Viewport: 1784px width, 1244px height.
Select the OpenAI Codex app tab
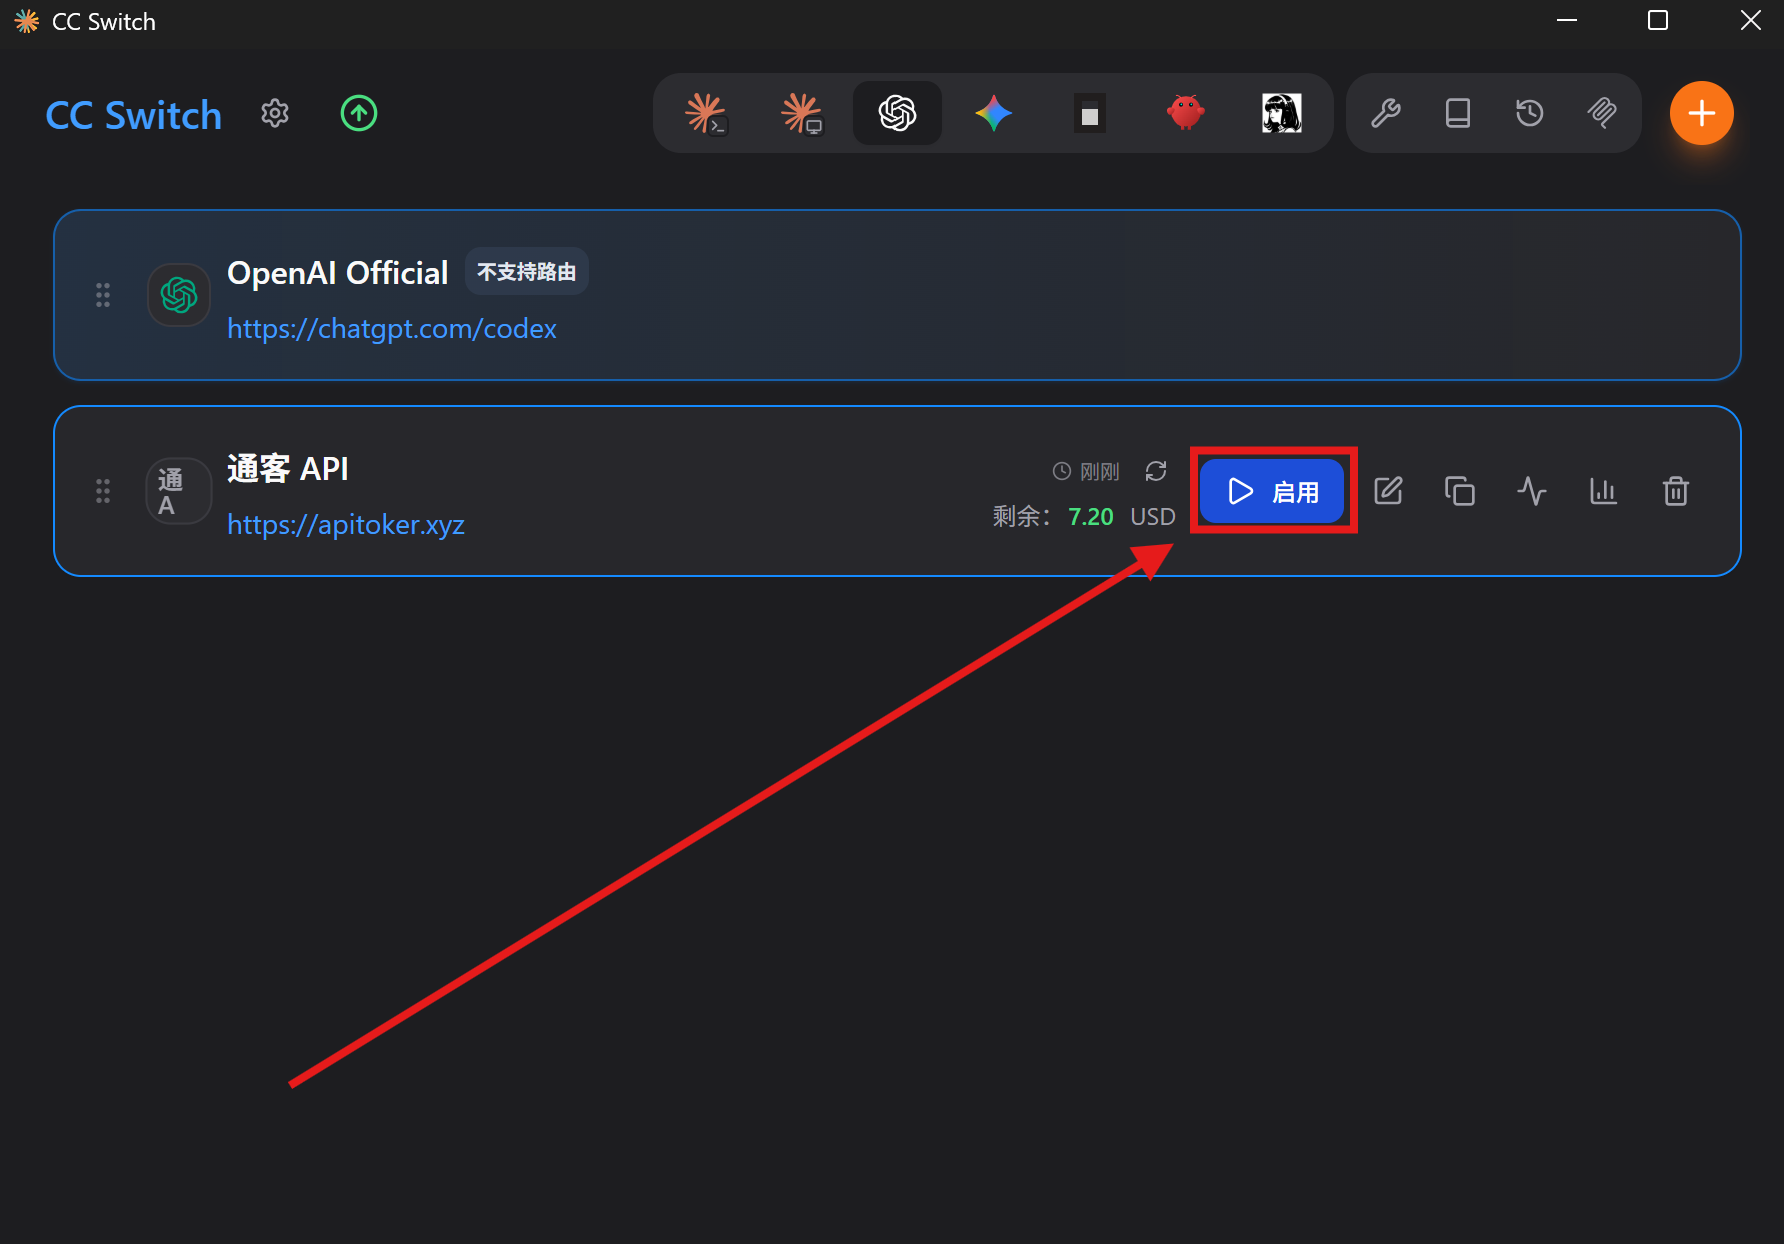[898, 113]
